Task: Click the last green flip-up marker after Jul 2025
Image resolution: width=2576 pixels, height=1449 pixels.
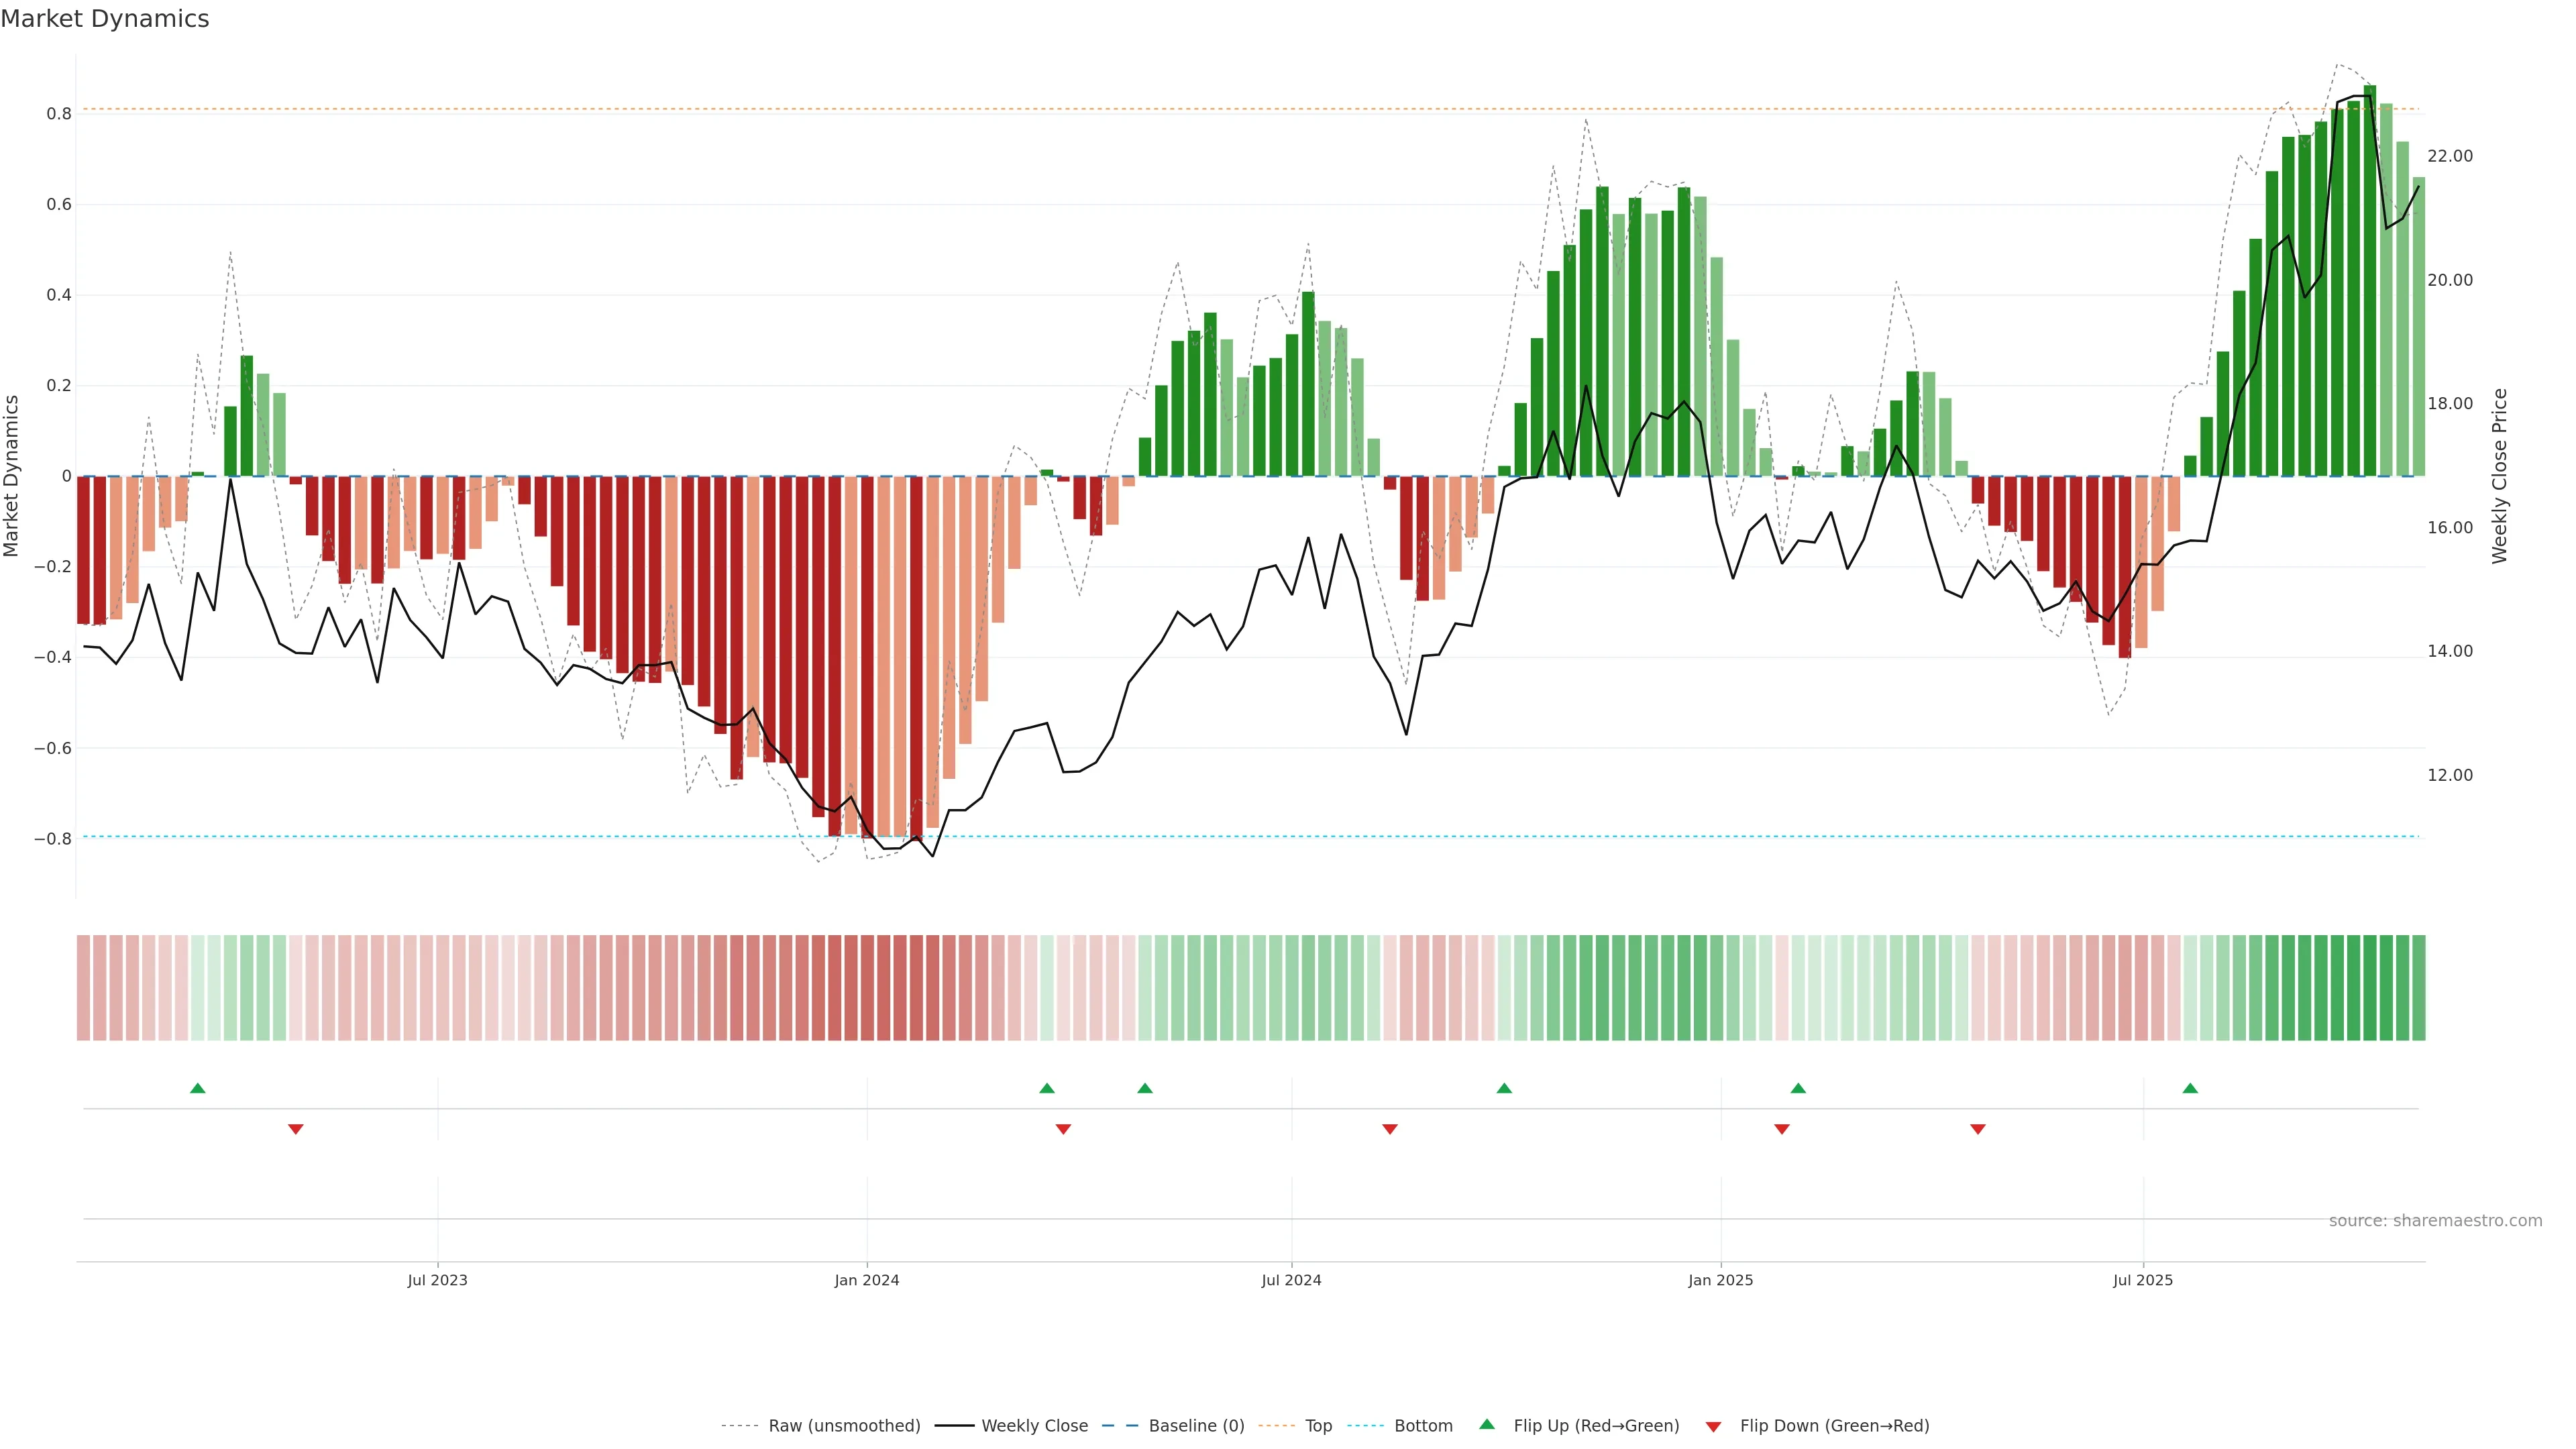Action: coord(2190,1088)
